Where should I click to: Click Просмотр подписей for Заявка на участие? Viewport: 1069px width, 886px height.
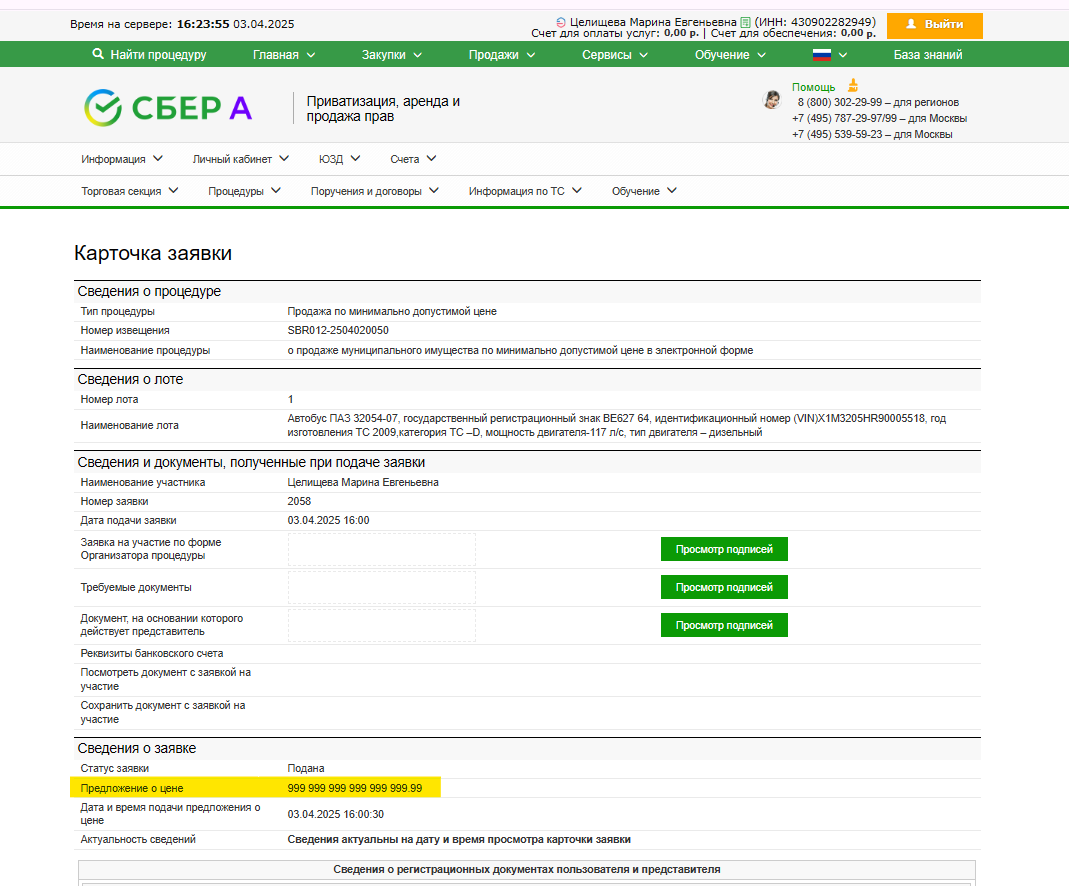(724, 549)
